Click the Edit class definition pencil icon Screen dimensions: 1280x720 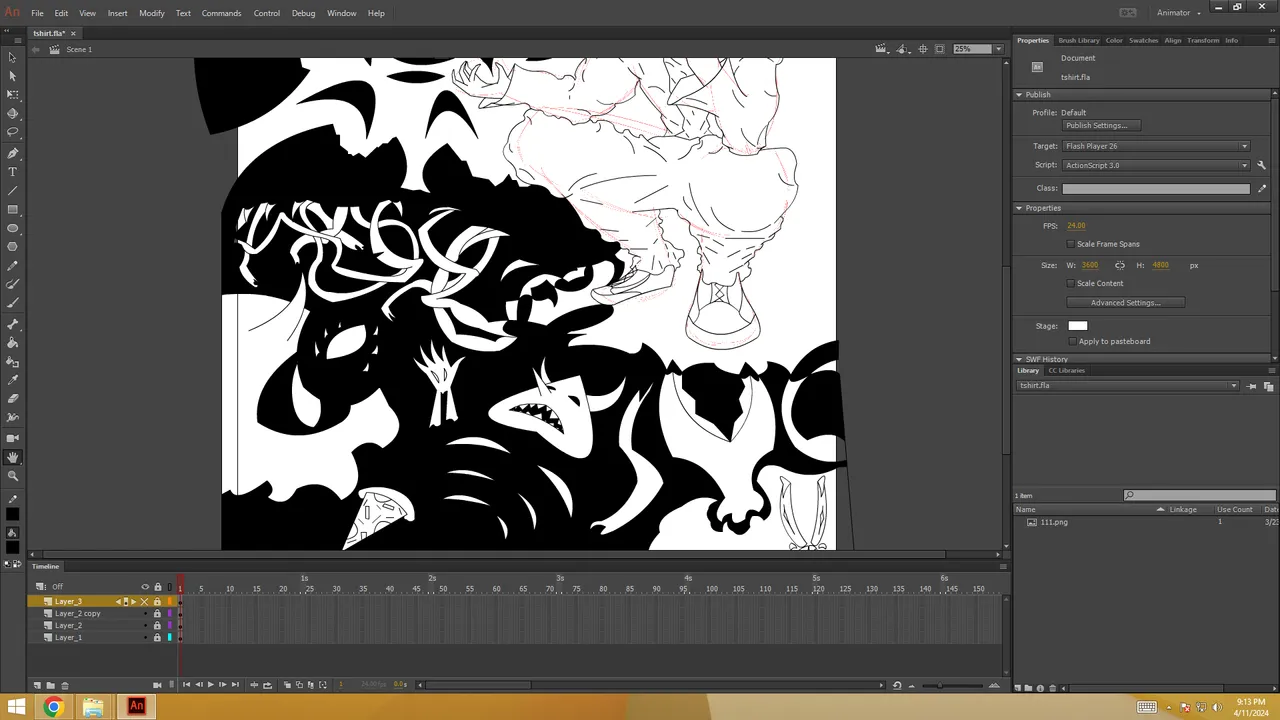tap(1261, 188)
